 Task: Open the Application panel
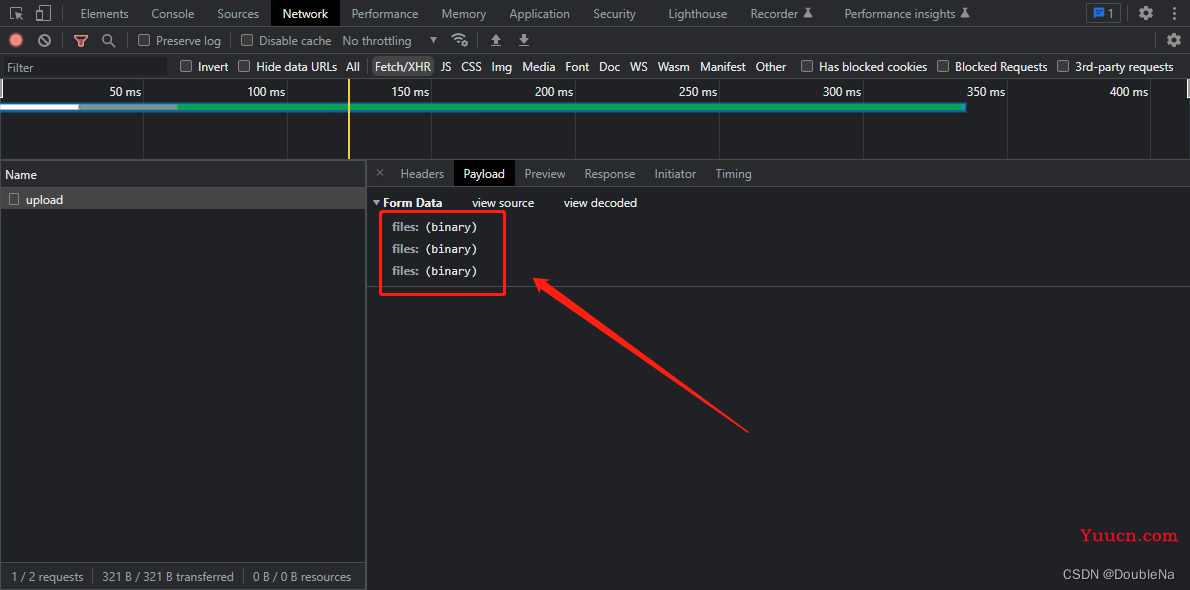540,14
